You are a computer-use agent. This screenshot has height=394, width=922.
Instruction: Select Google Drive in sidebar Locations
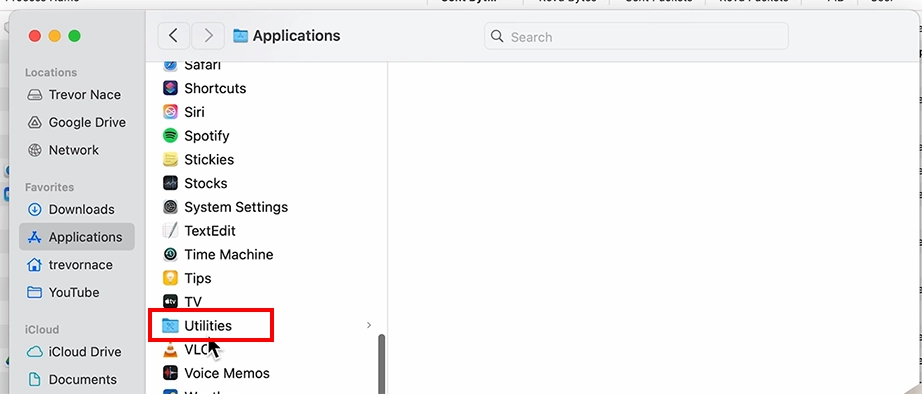[x=76, y=122]
